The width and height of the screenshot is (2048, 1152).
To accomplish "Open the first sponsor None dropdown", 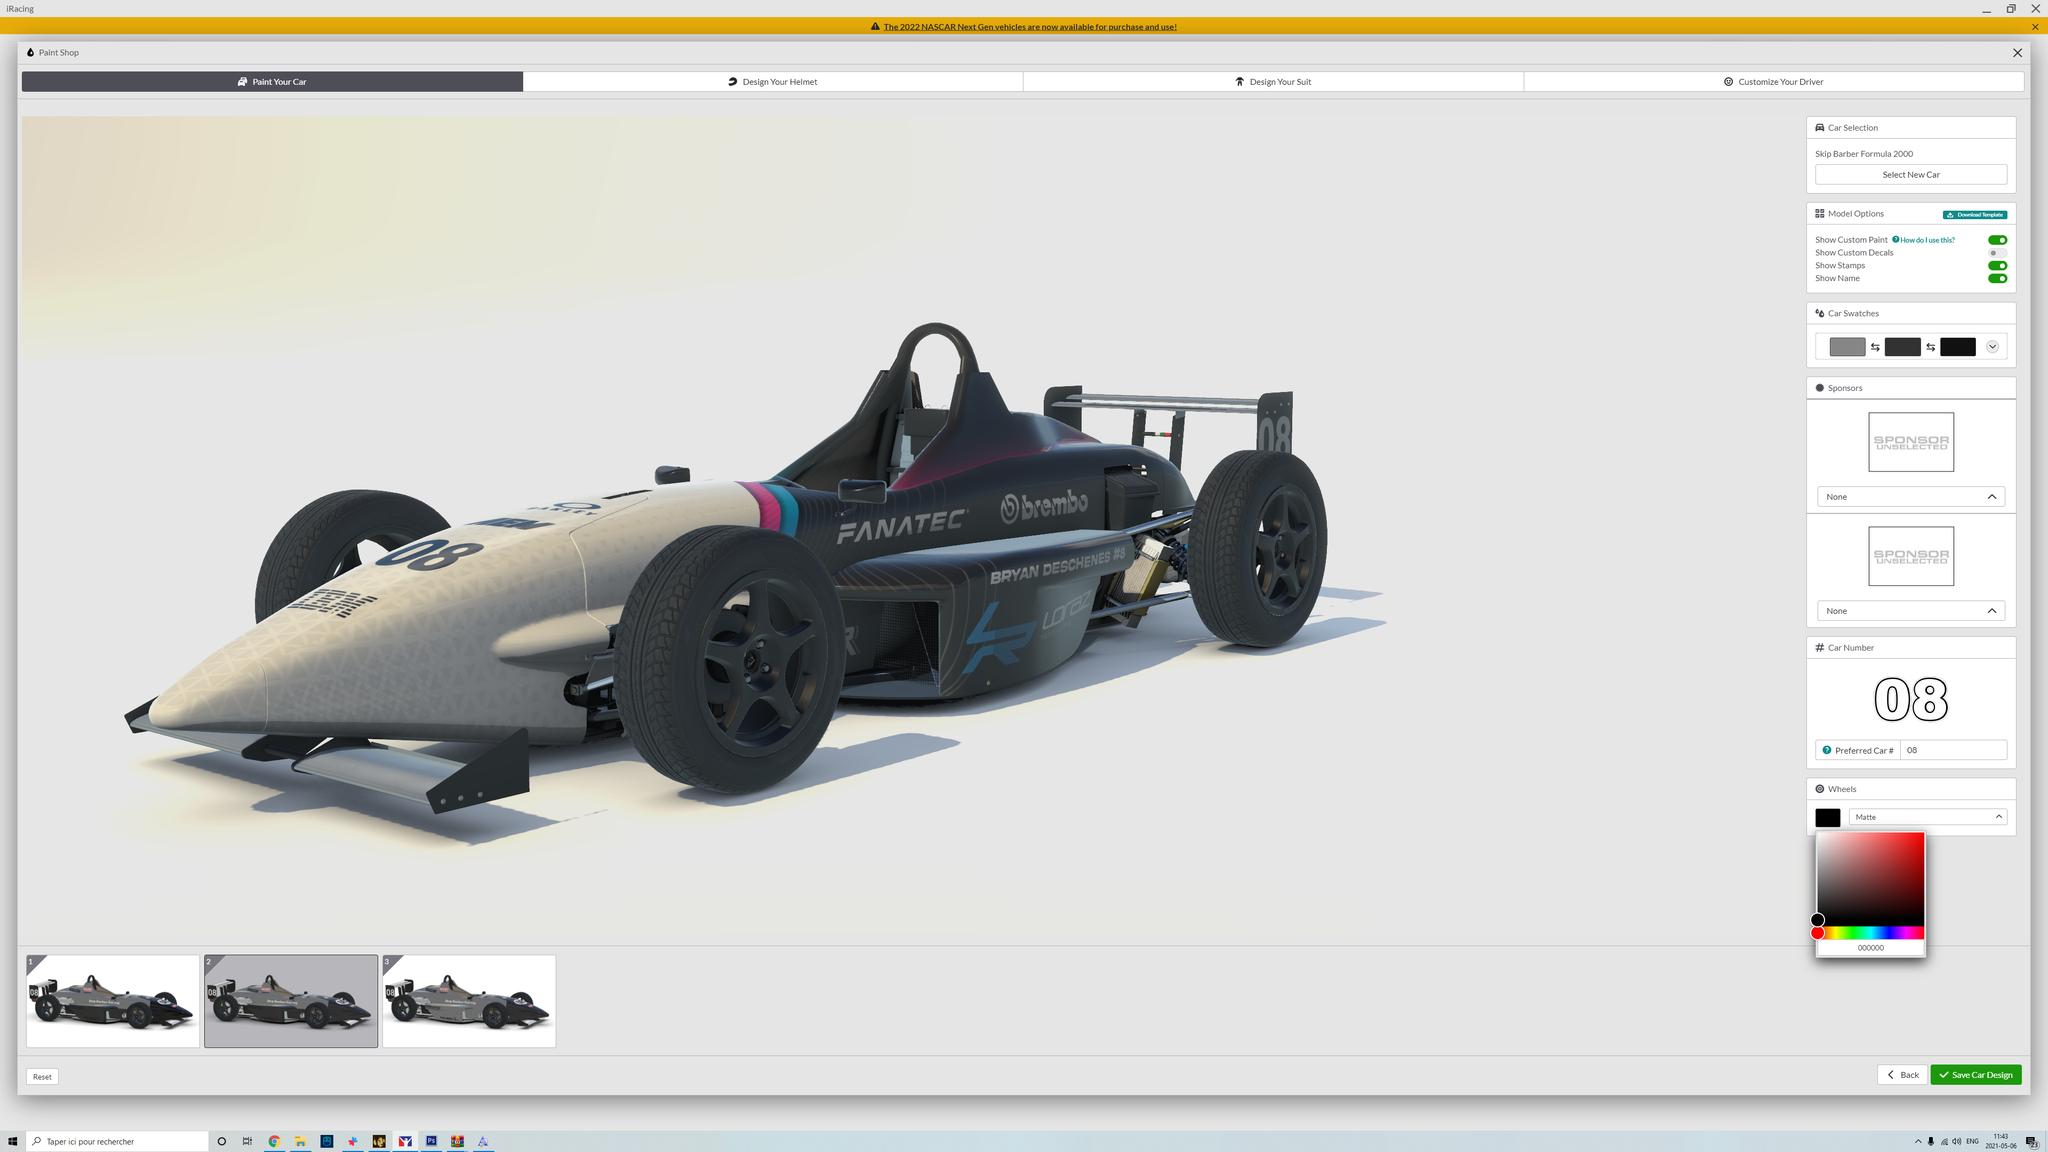I will coord(1909,496).
